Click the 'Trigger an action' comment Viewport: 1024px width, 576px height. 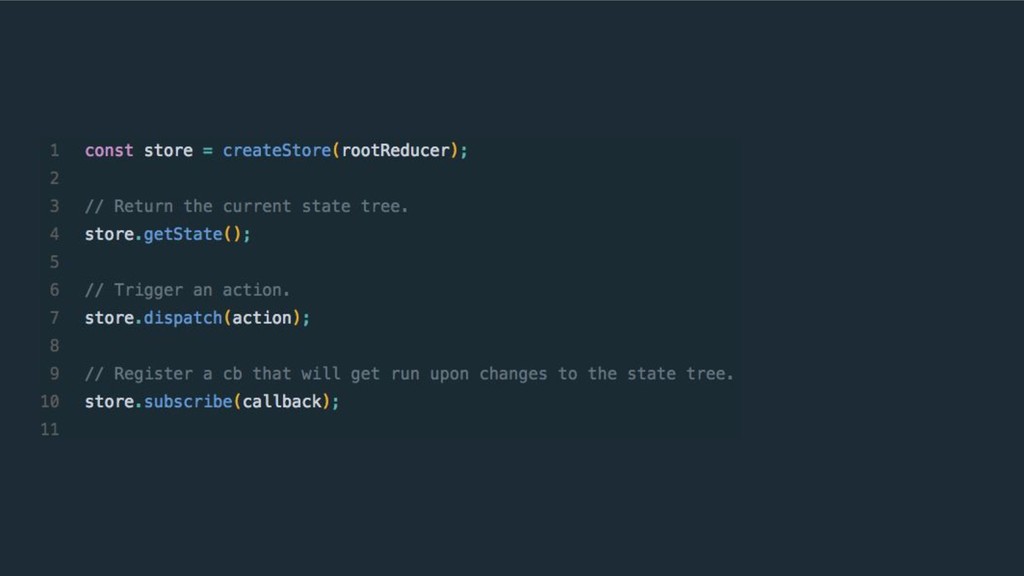(x=187, y=290)
